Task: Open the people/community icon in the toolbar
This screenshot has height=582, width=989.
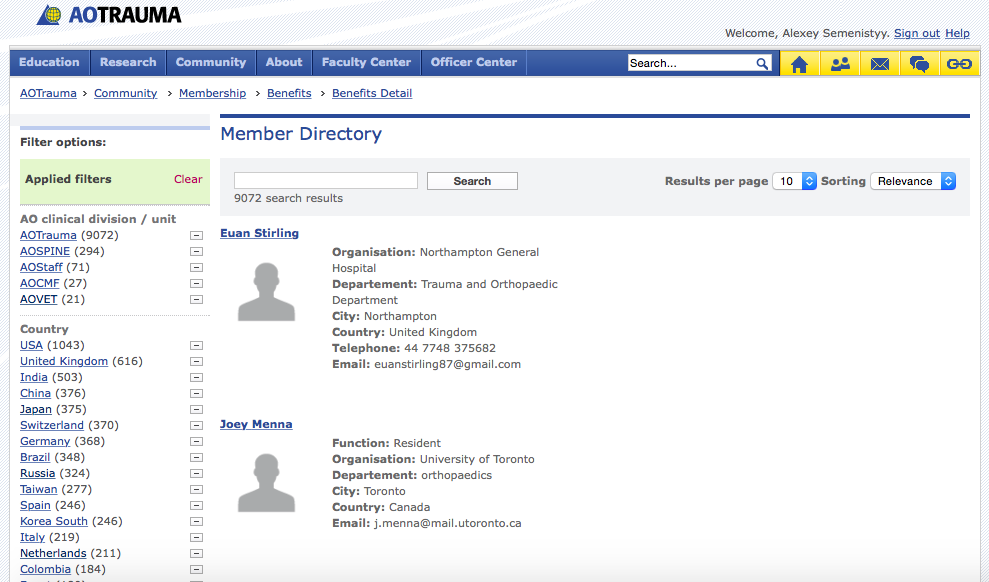Action: (x=840, y=64)
